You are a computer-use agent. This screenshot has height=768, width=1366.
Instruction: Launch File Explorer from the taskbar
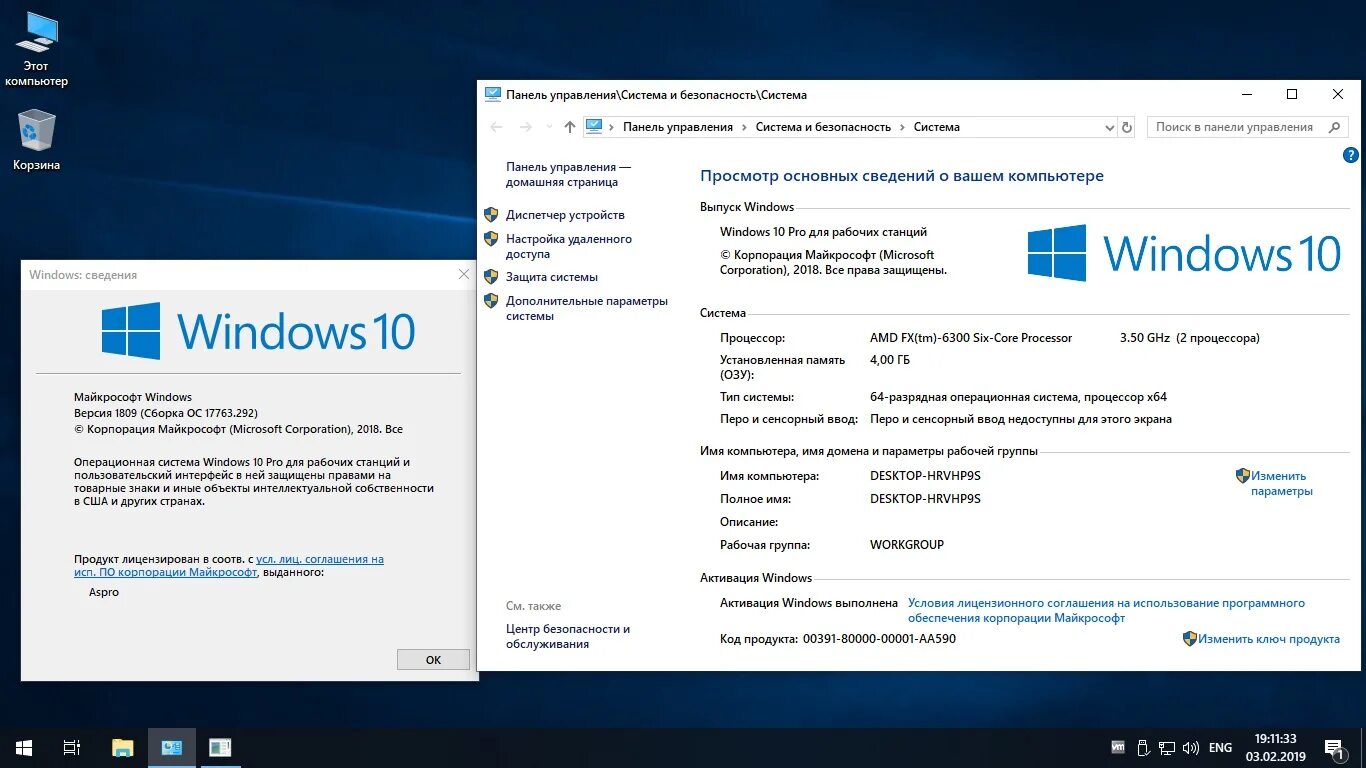point(122,747)
